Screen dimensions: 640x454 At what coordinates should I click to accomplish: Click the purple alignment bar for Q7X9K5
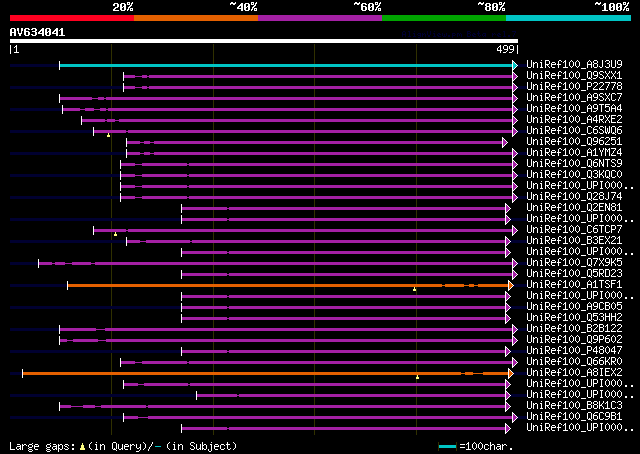pos(276,263)
